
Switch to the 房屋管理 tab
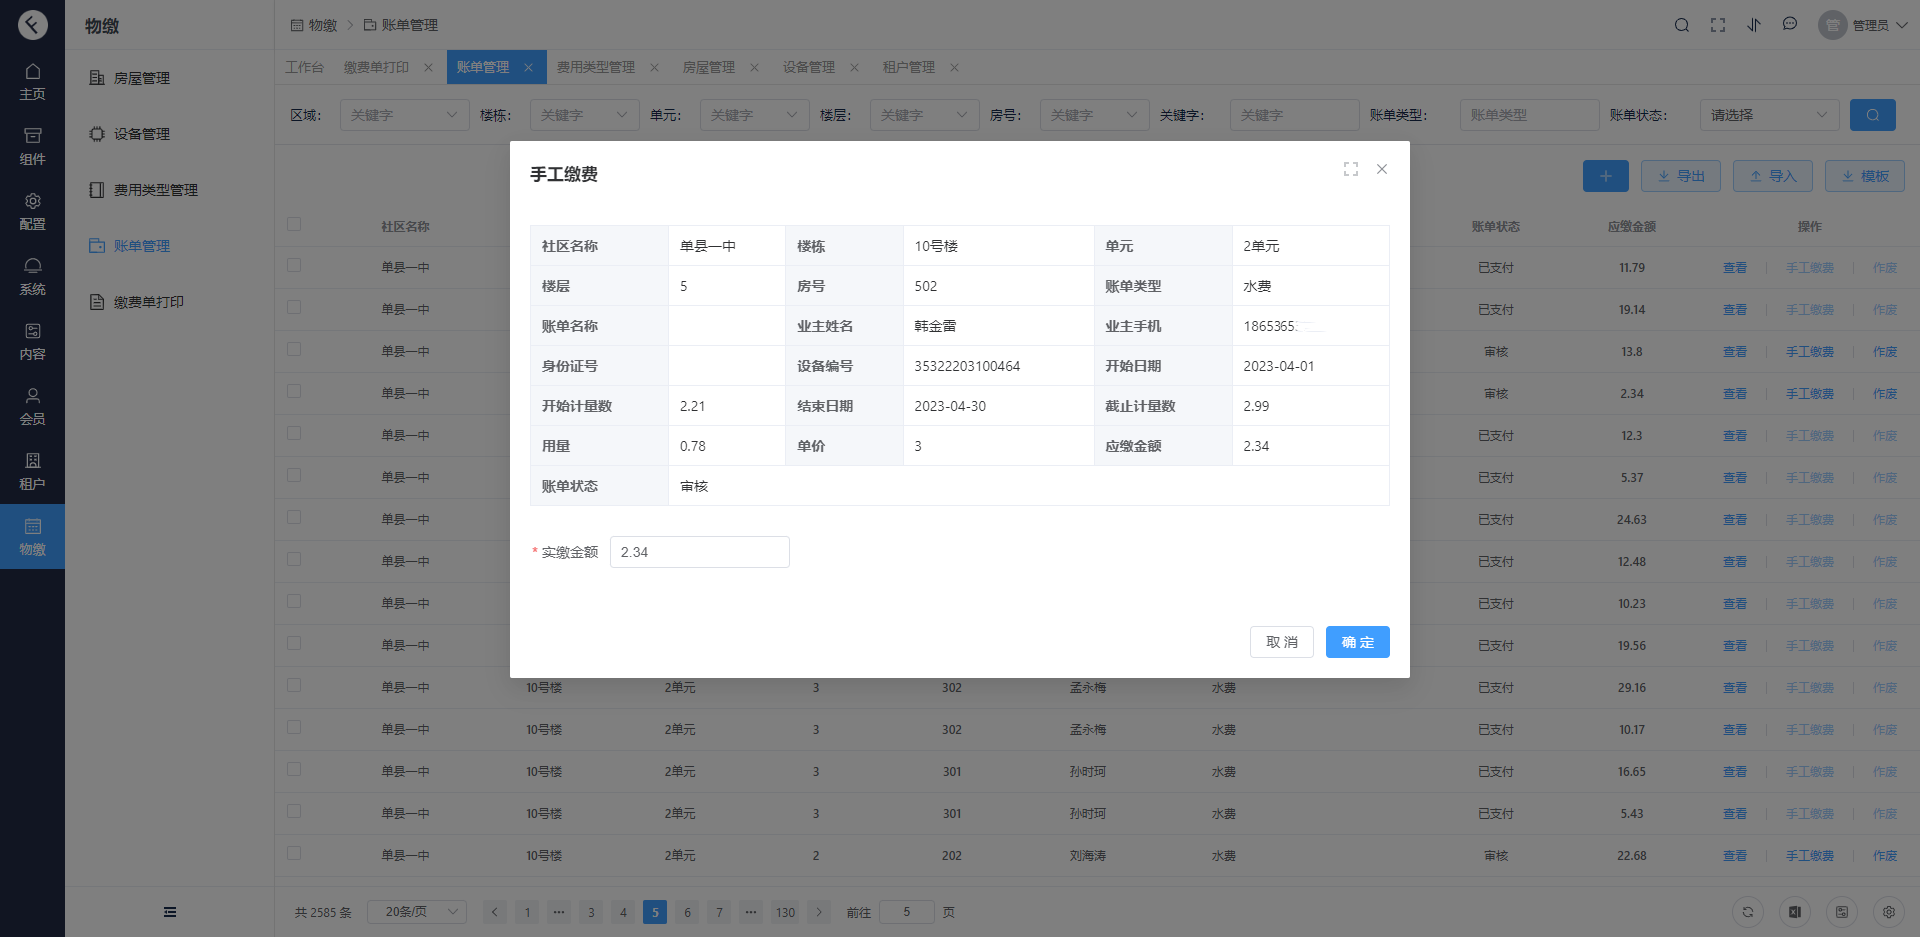coord(709,67)
